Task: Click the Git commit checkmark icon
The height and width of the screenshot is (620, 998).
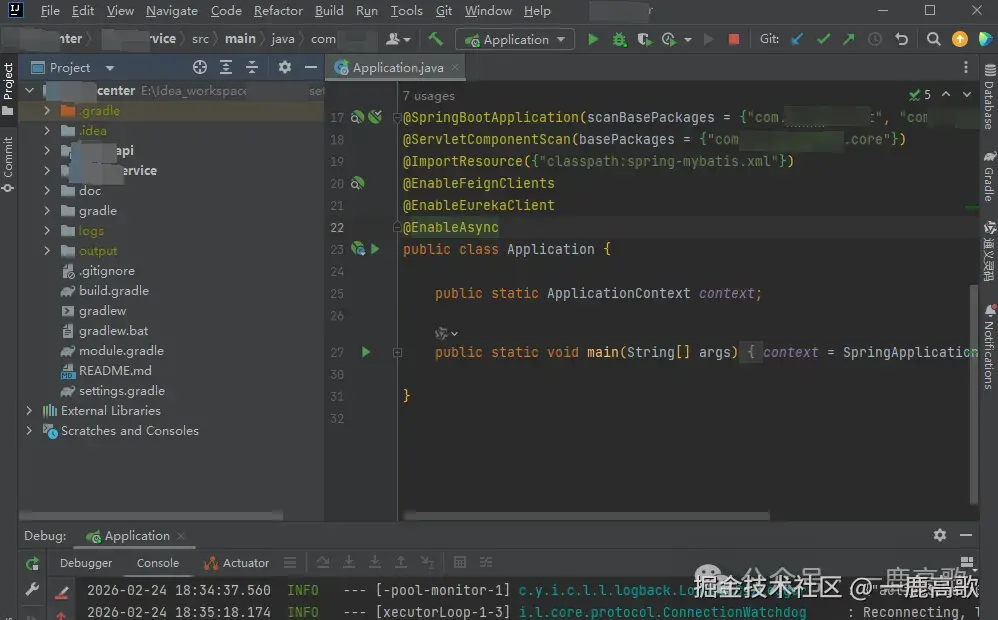Action: coord(823,39)
